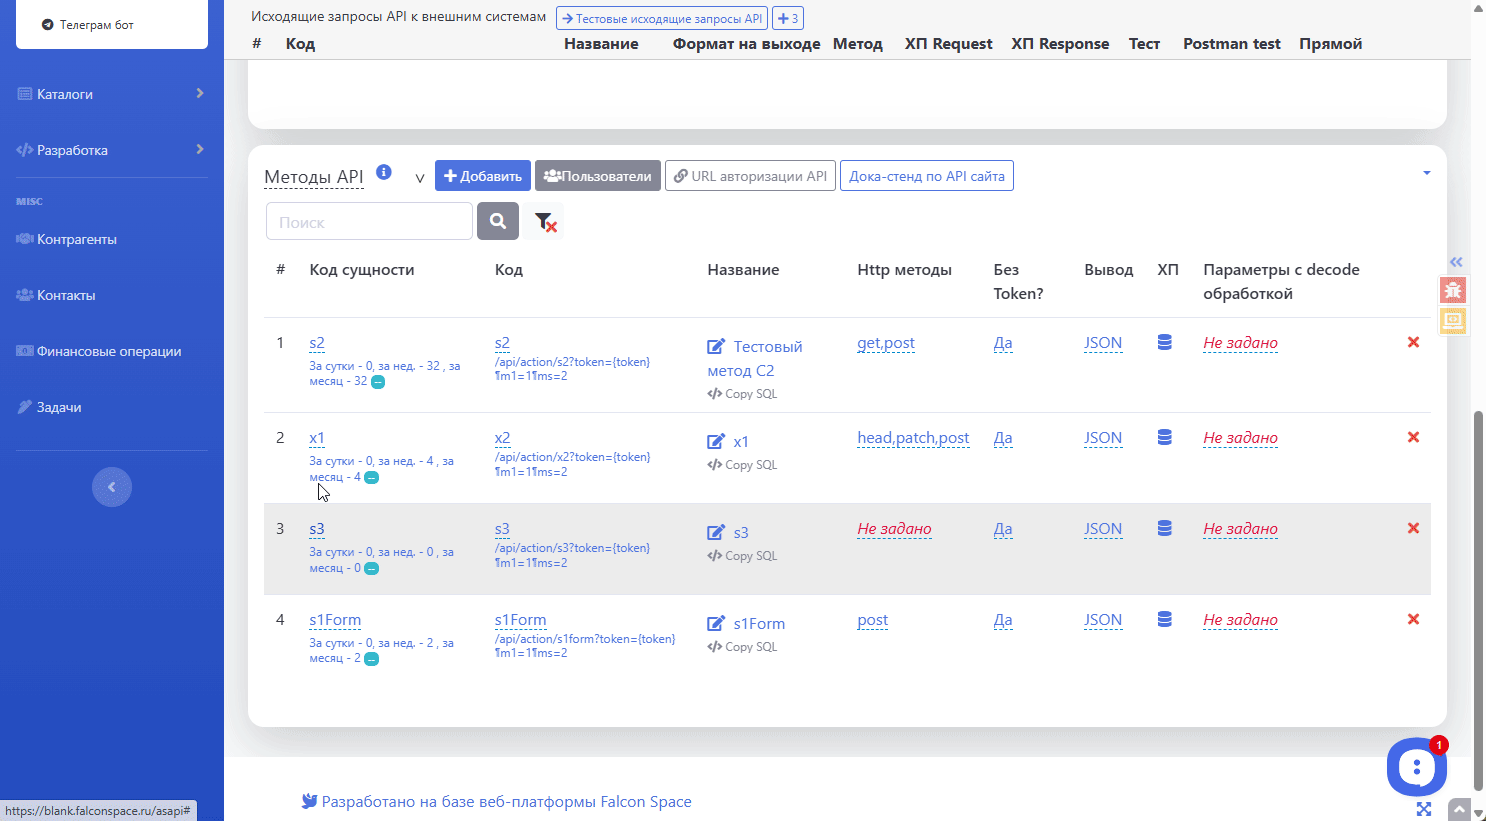Go to Финансовые операции menu item
This screenshot has width=1486, height=821.
(108, 351)
